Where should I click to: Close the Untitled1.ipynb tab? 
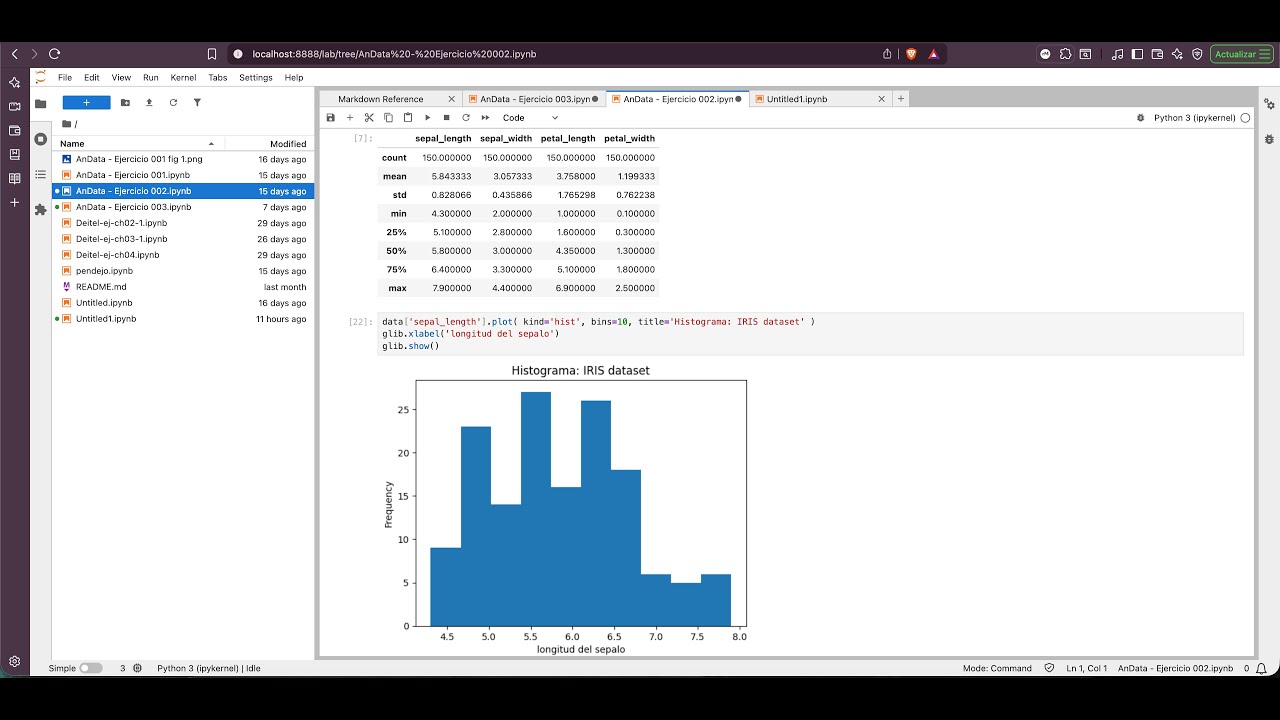pos(881,99)
